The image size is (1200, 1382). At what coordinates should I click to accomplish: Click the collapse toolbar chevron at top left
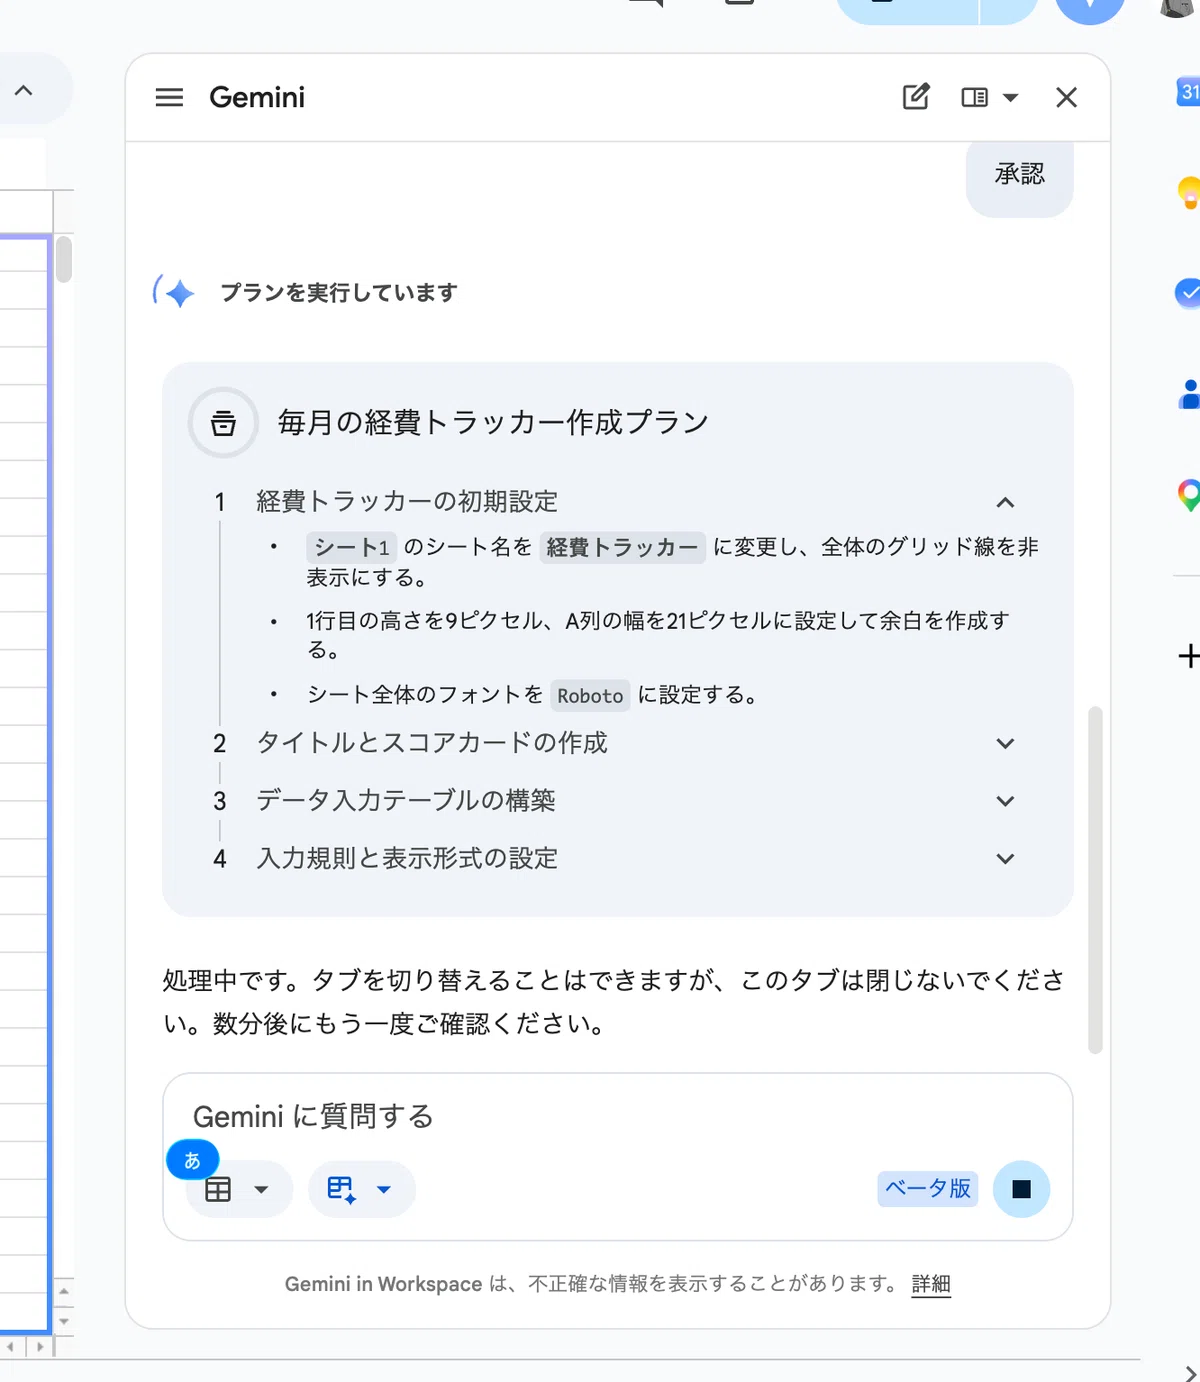pyautogui.click(x=24, y=90)
